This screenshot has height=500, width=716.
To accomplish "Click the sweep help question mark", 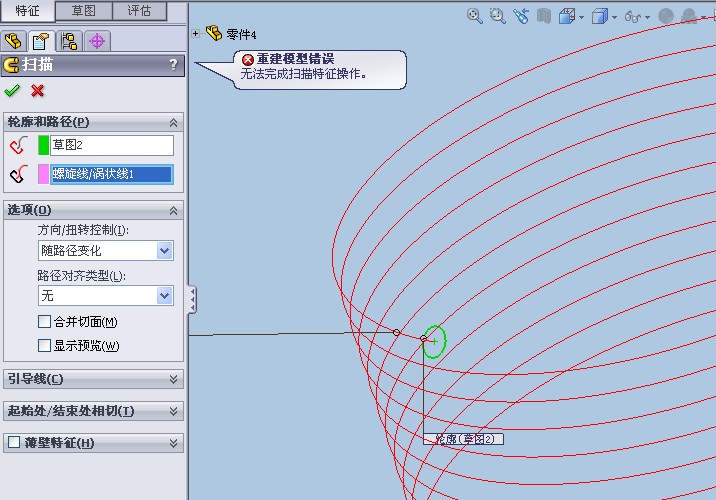I will pos(173,65).
